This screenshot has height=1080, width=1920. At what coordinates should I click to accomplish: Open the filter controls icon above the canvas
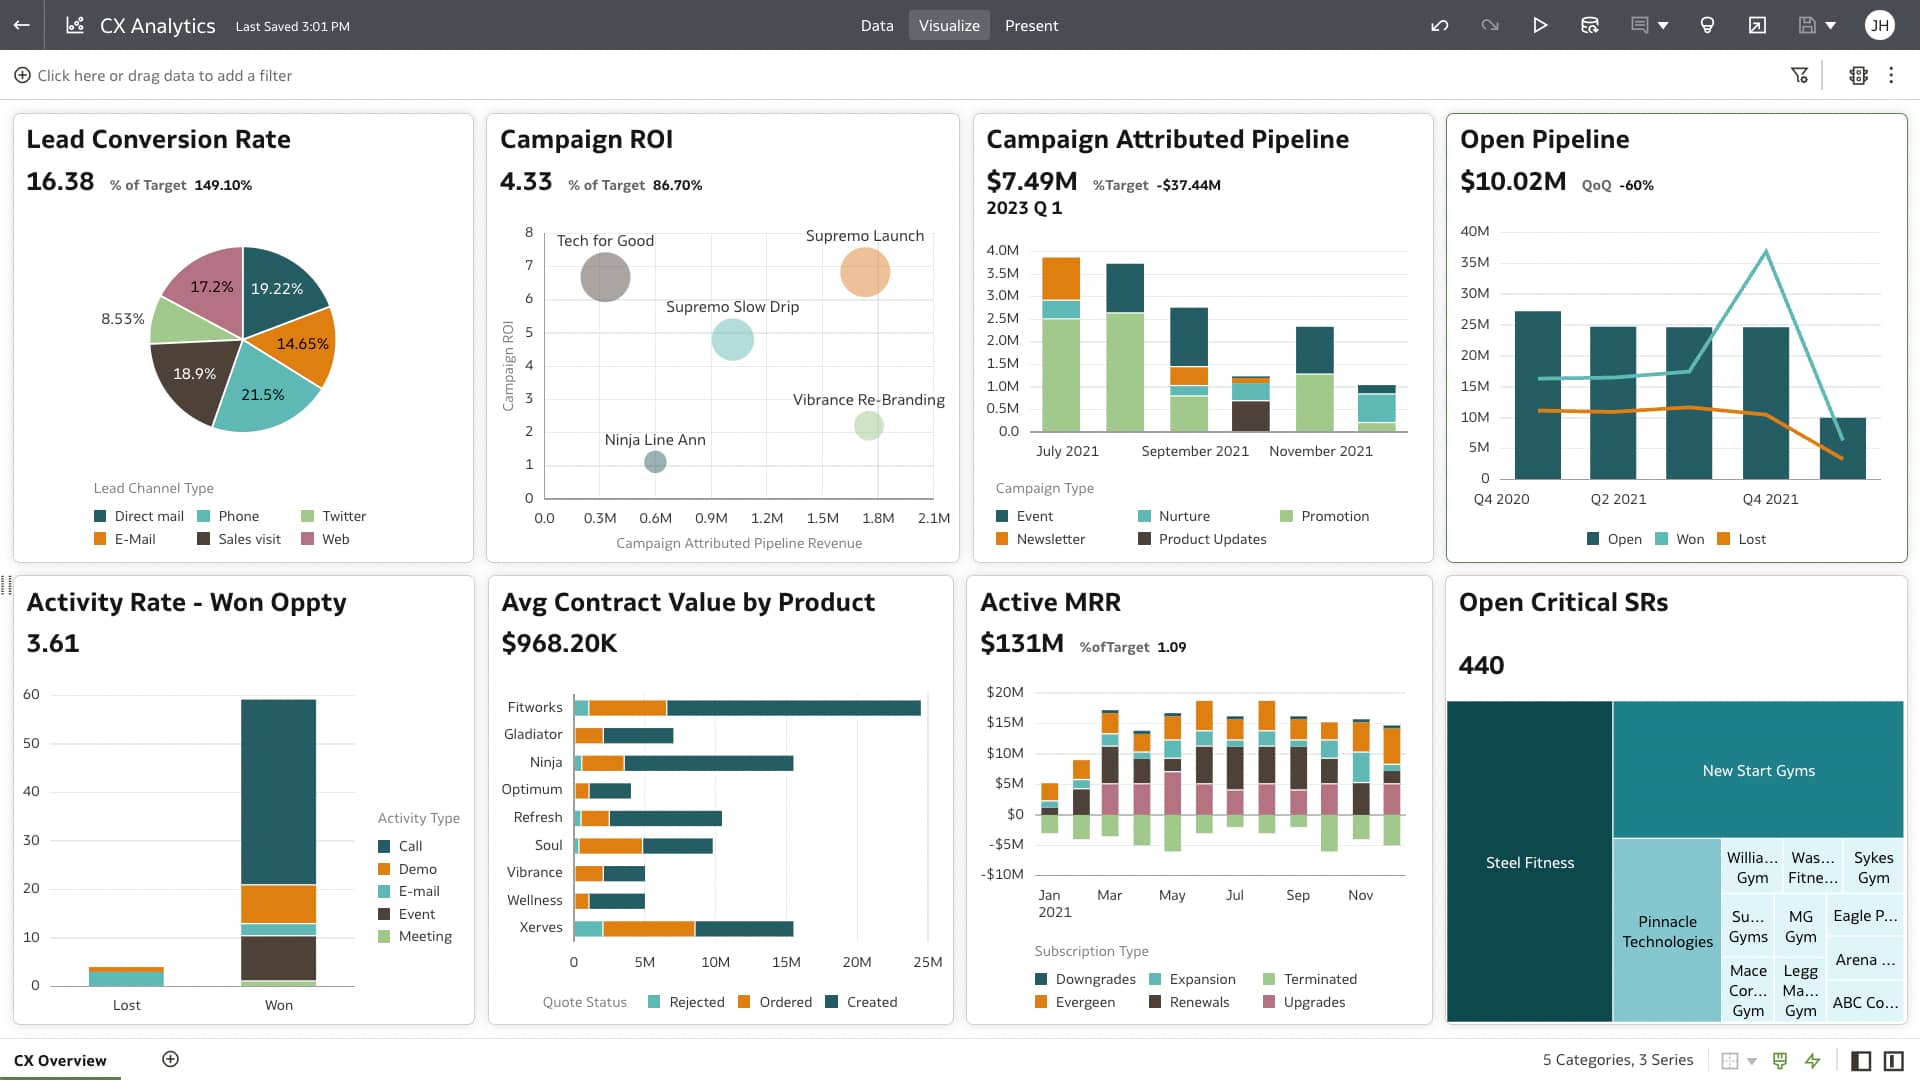pyautogui.click(x=1801, y=75)
